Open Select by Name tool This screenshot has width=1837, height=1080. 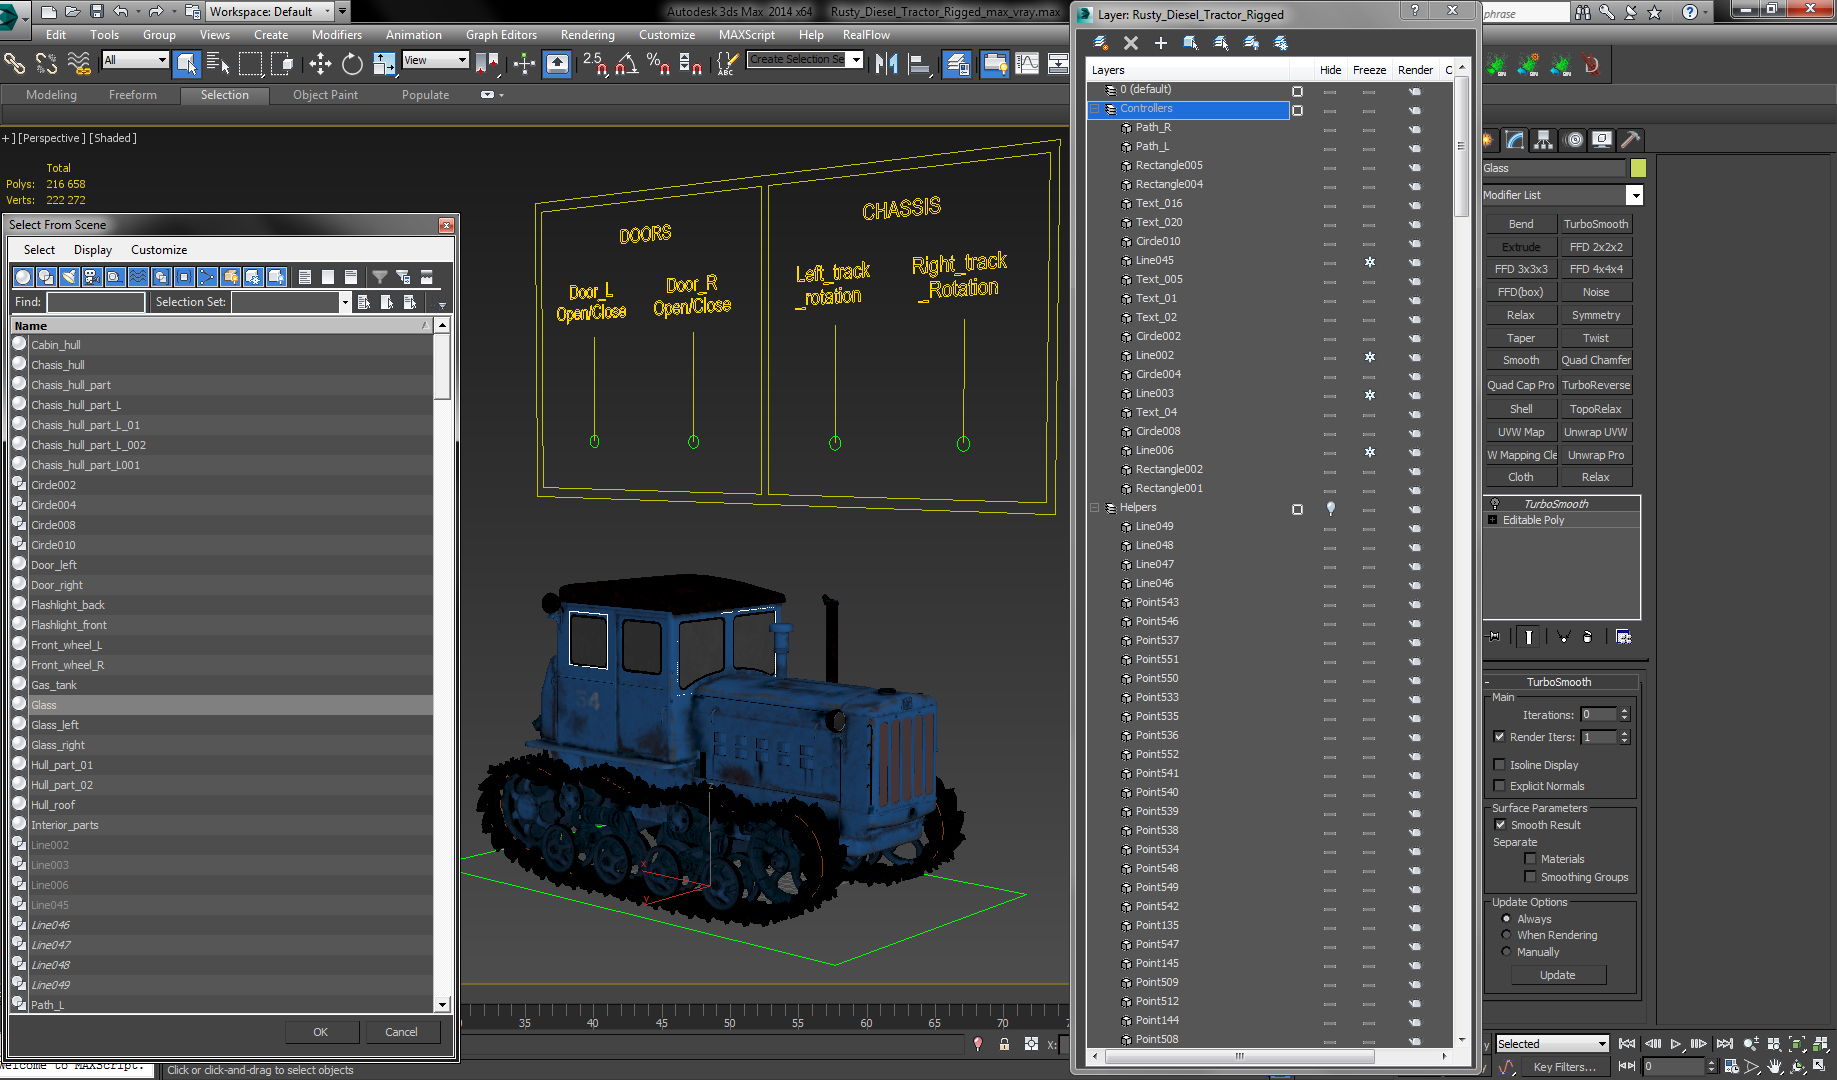(x=218, y=64)
